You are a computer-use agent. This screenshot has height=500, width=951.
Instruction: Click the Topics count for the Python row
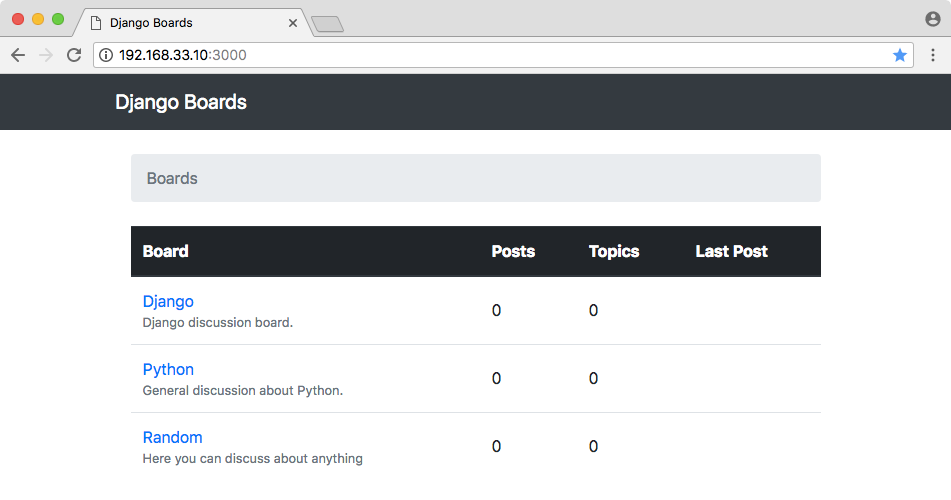[593, 379]
